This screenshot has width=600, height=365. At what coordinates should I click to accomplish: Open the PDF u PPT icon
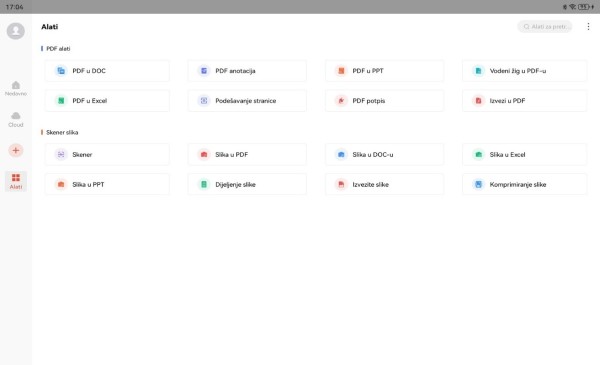[341, 71]
